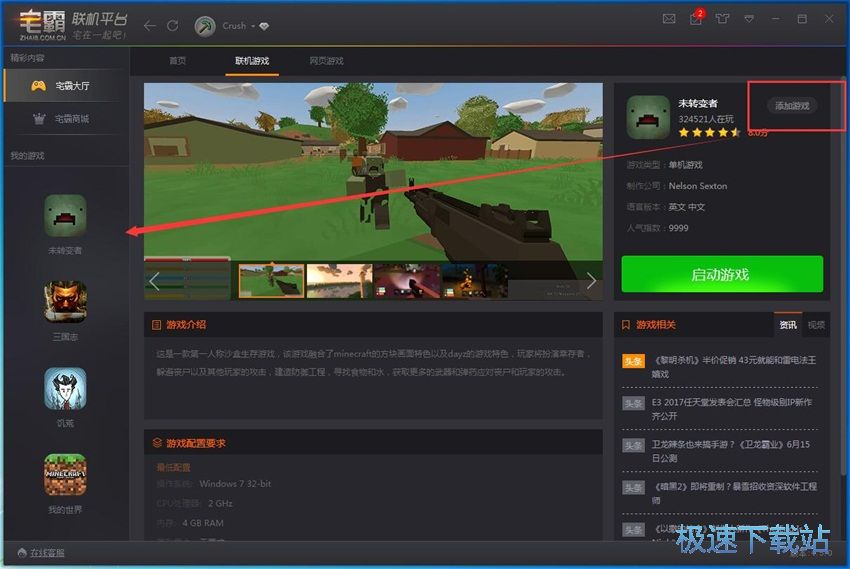This screenshot has height=569, width=850.
Task: Click the refresh icon in title bar
Action: 172,25
